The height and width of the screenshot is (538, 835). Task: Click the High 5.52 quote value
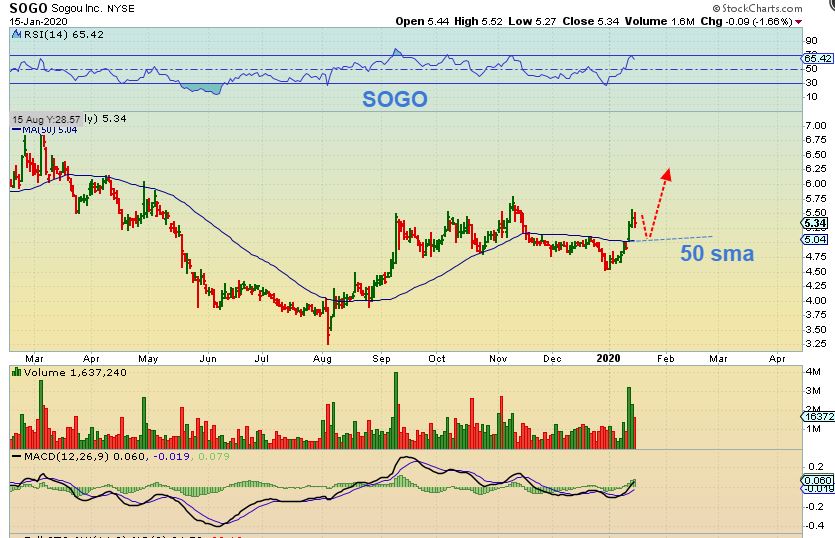click(478, 21)
